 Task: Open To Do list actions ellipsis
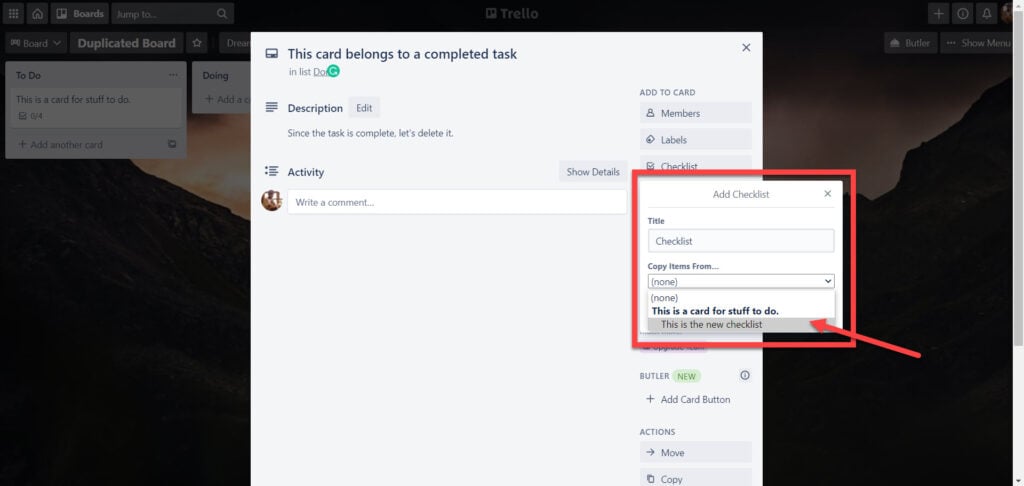173,75
